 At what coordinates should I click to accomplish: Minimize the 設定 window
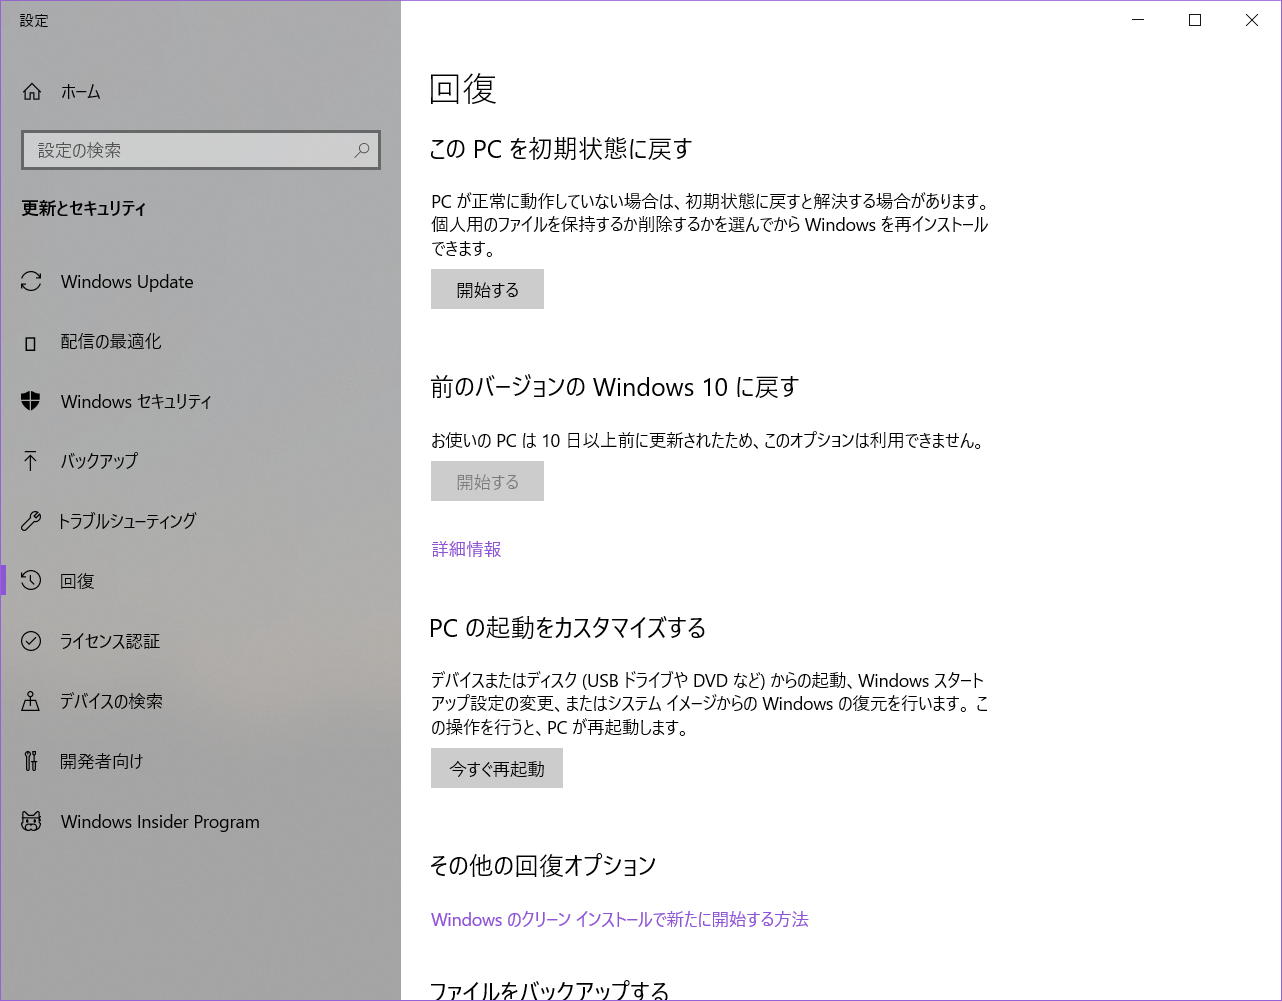tap(1138, 20)
